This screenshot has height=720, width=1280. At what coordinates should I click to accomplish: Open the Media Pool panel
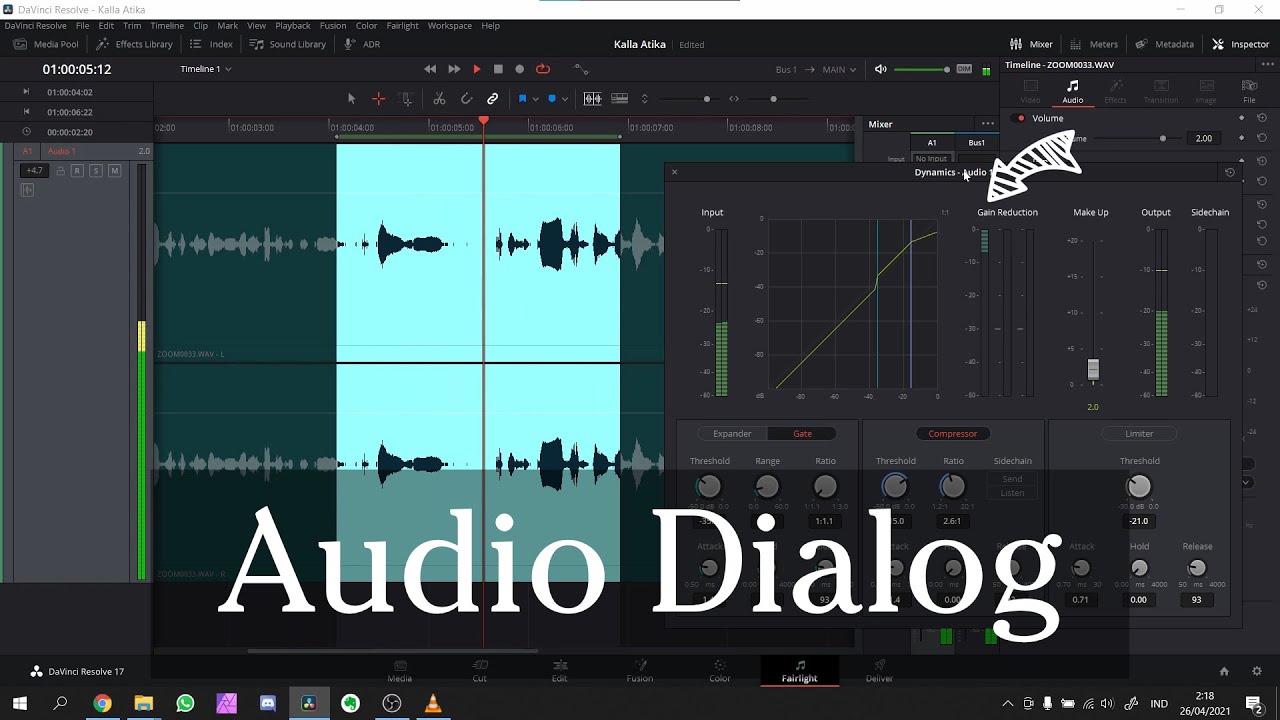45,44
